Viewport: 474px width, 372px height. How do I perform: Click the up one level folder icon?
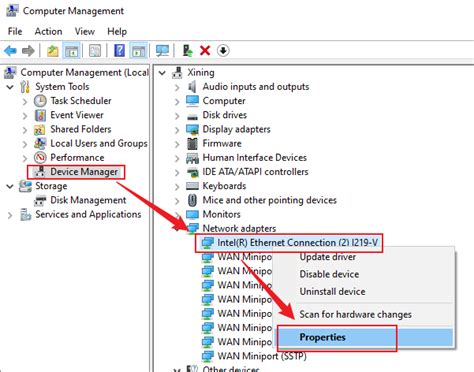[x=52, y=51]
